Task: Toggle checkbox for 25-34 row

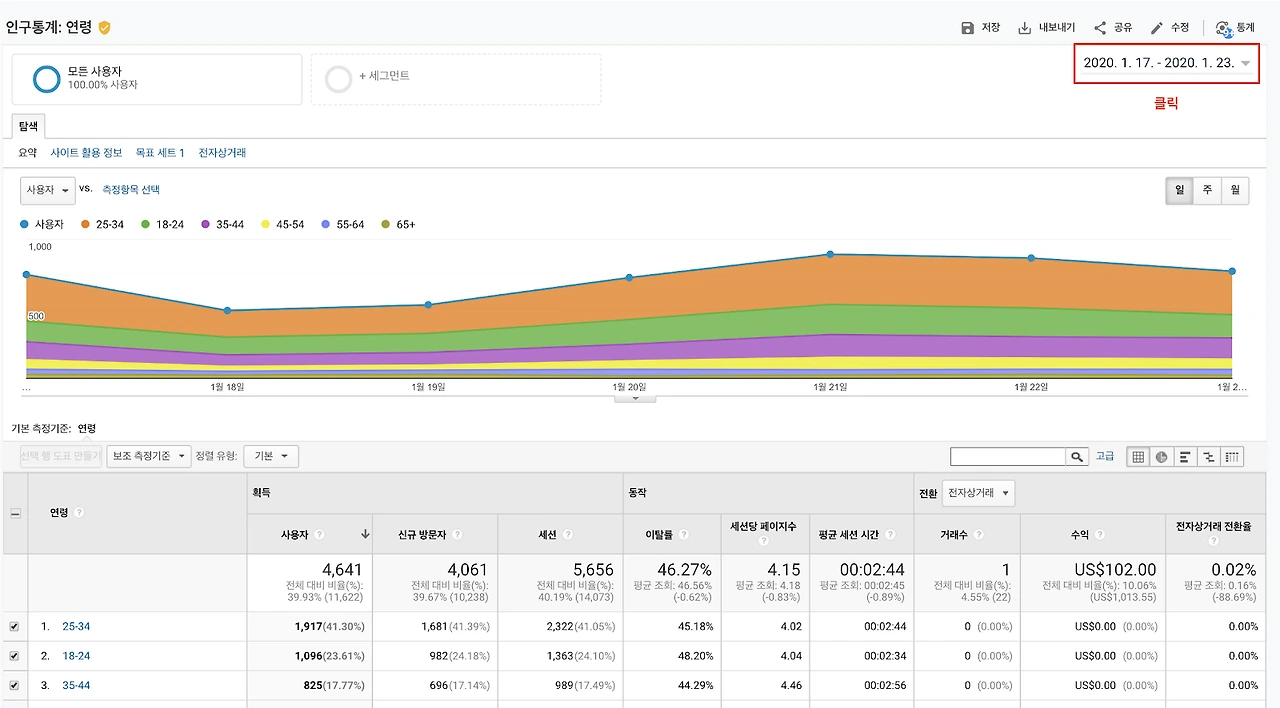Action: click(x=14, y=627)
